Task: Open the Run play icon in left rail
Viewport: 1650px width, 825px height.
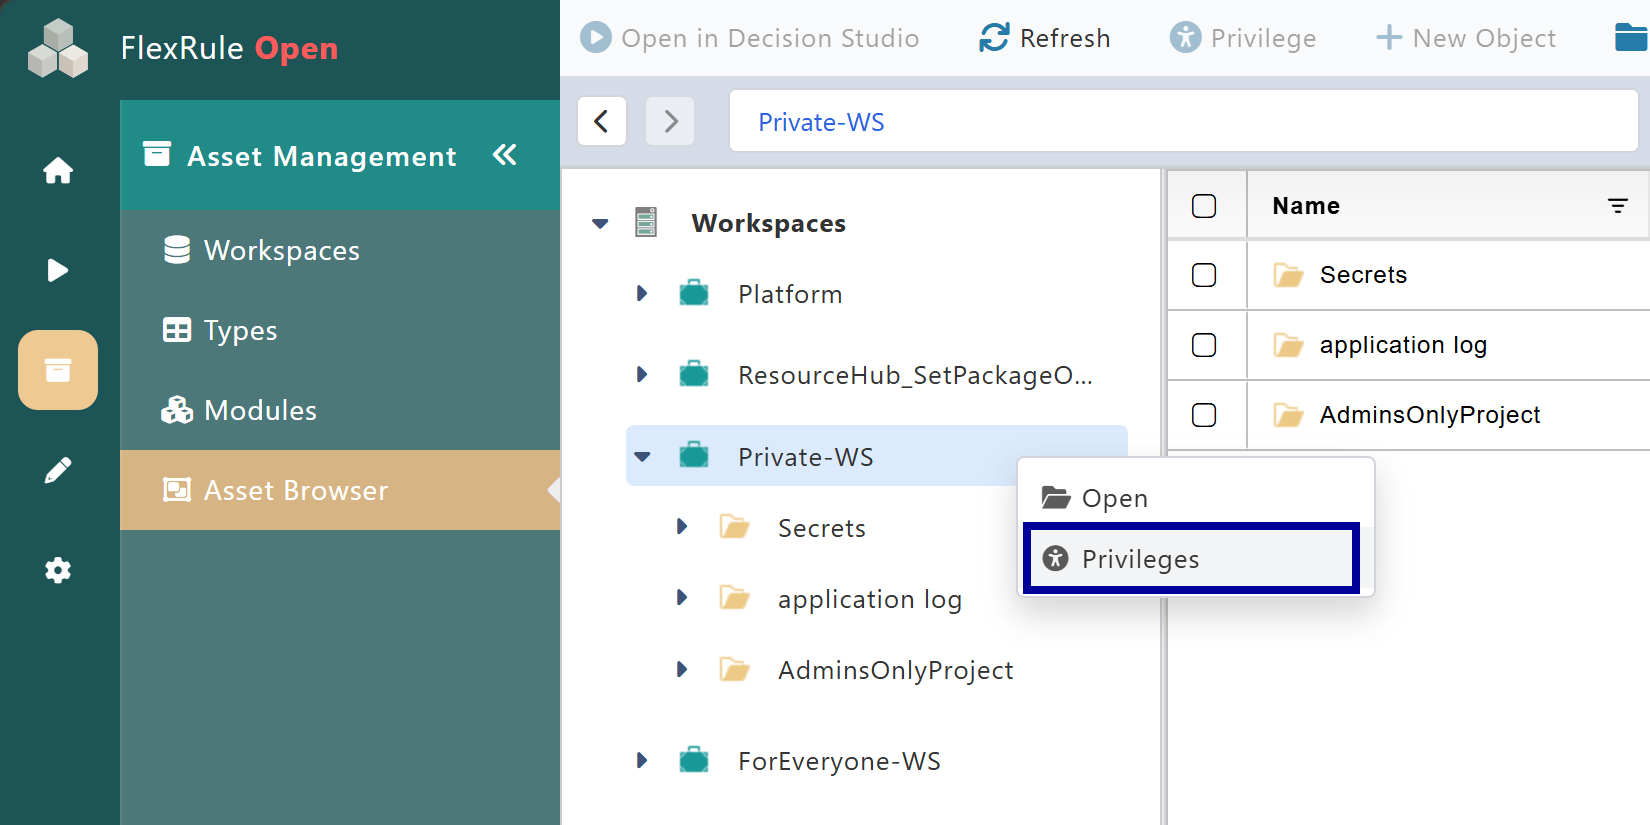Action: coord(58,270)
